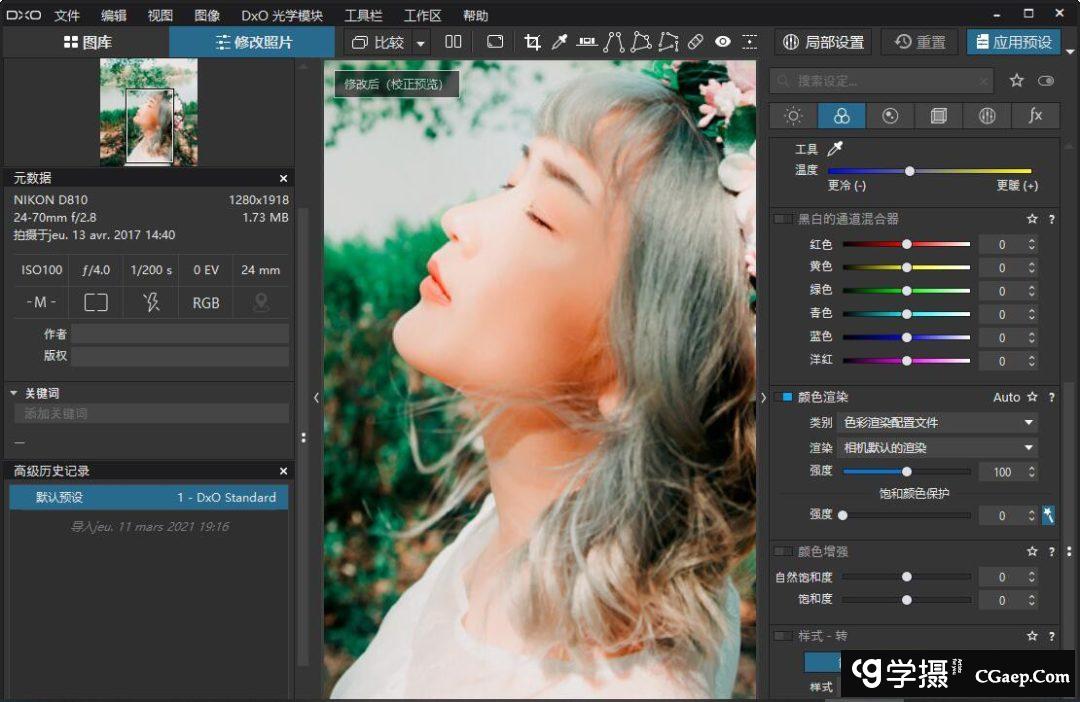Open the fx effects palette tab
Image resolution: width=1080 pixels, height=702 pixels.
tap(1035, 116)
